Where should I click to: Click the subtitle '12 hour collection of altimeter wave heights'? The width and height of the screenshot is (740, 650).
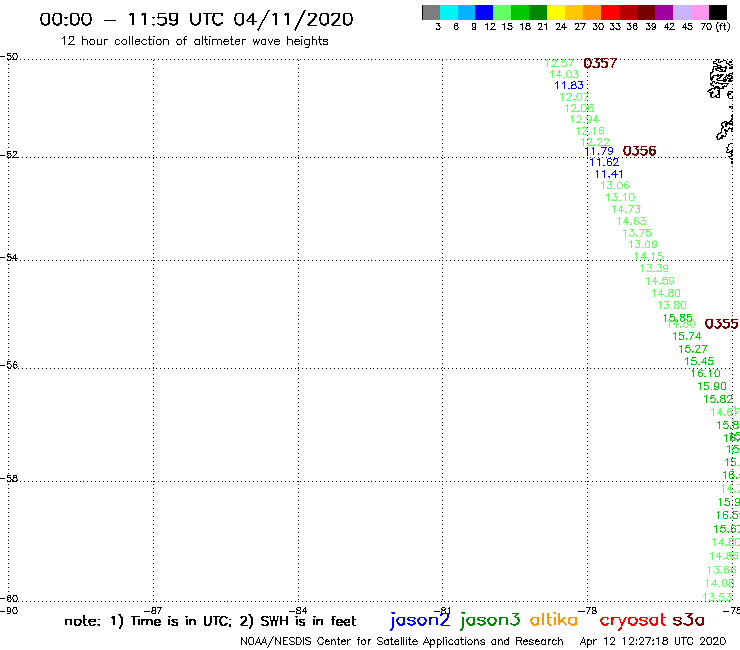(194, 41)
